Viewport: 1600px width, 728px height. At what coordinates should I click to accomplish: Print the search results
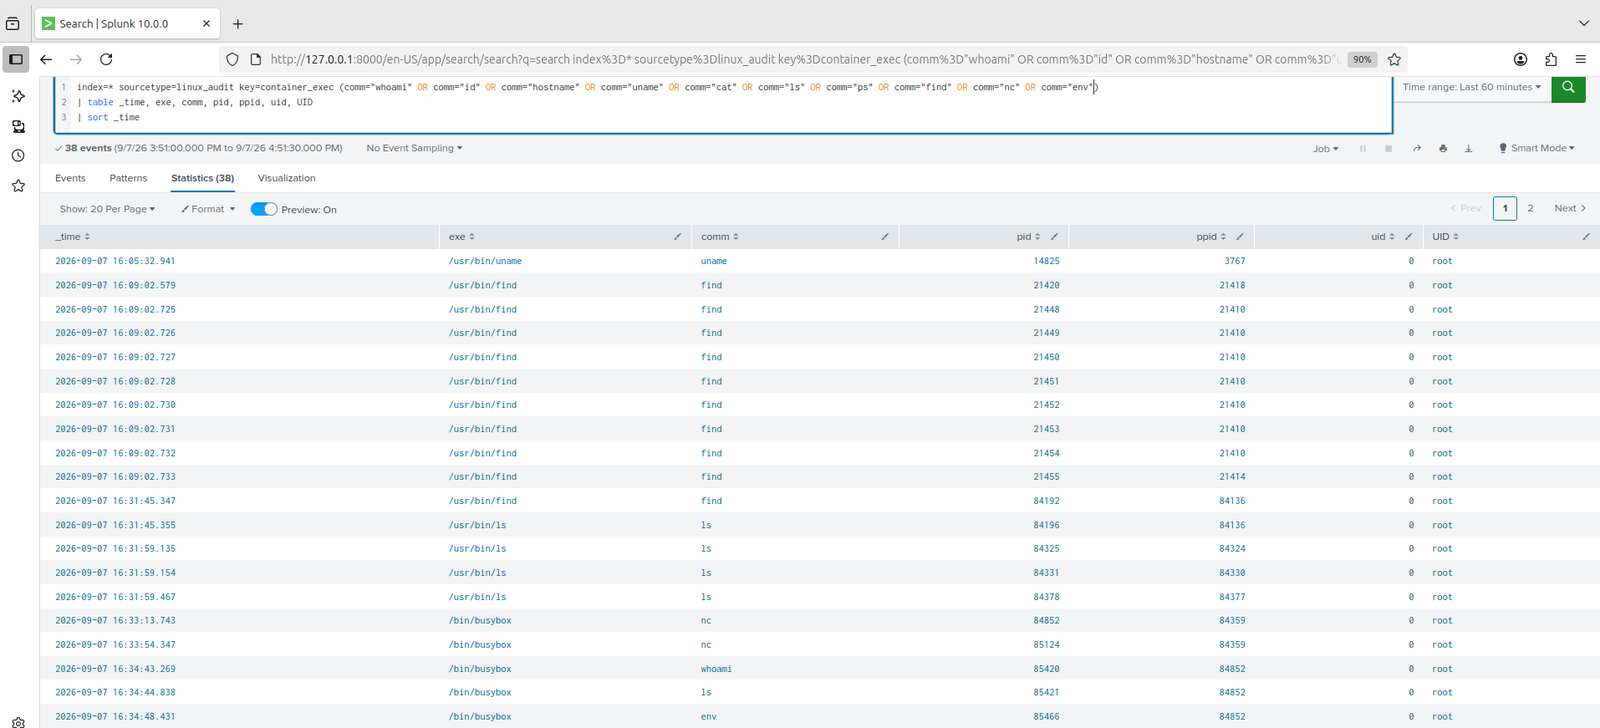pyautogui.click(x=1442, y=149)
